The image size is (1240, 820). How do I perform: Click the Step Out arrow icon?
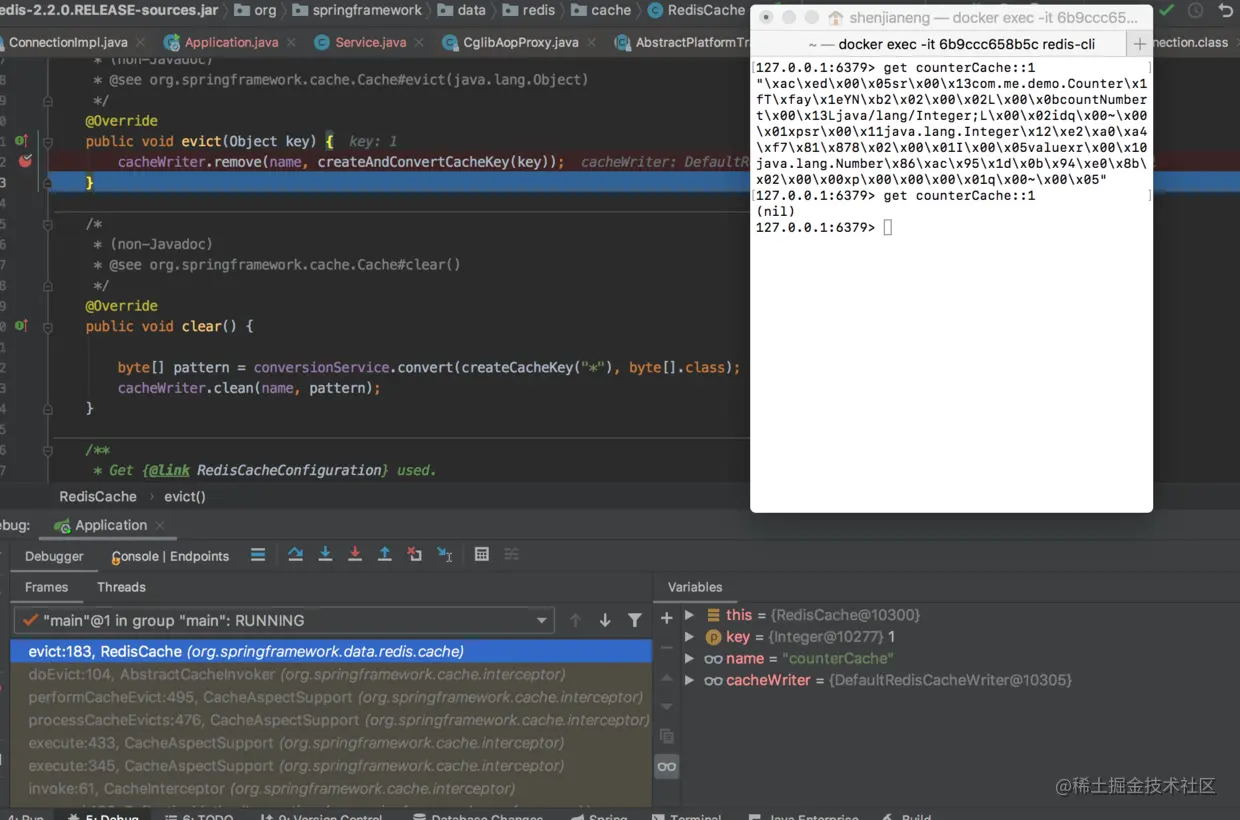tap(385, 554)
